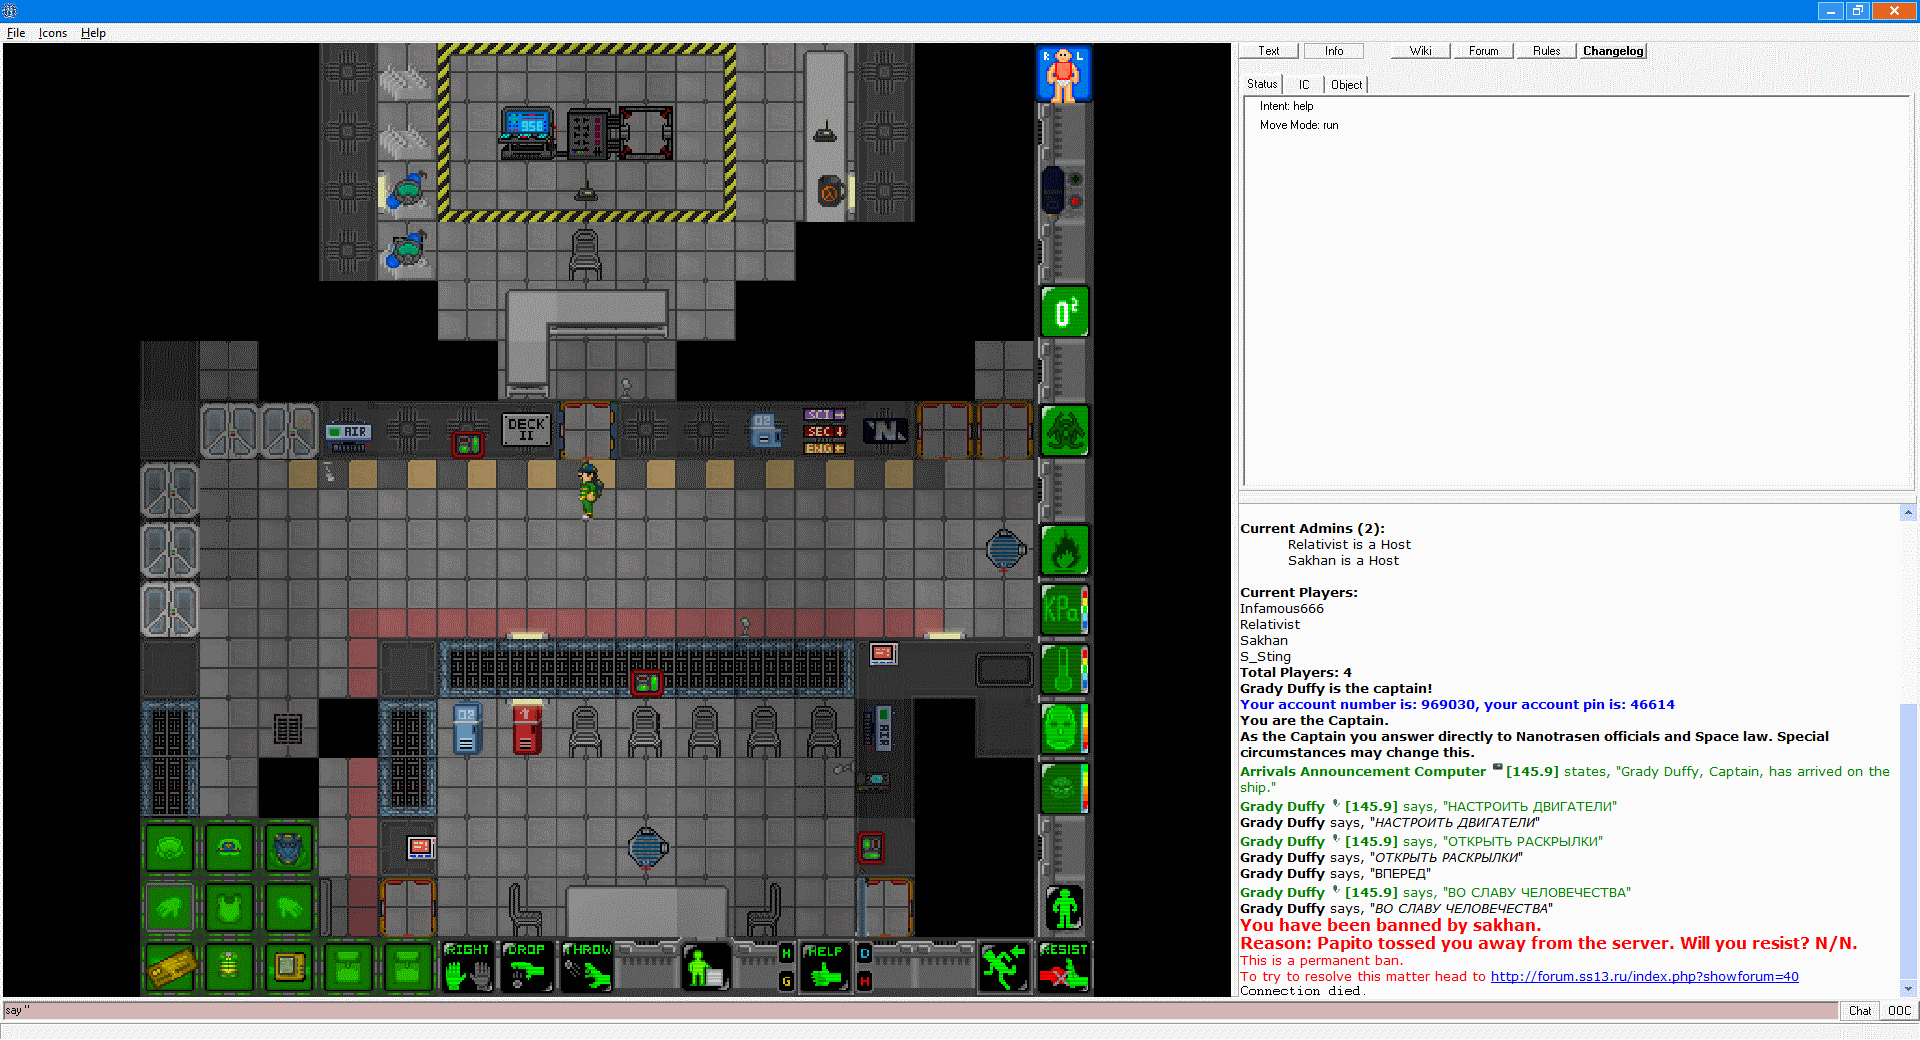
Task: Click the striped yellow-green slot beside the ID card
Action: tap(229, 967)
